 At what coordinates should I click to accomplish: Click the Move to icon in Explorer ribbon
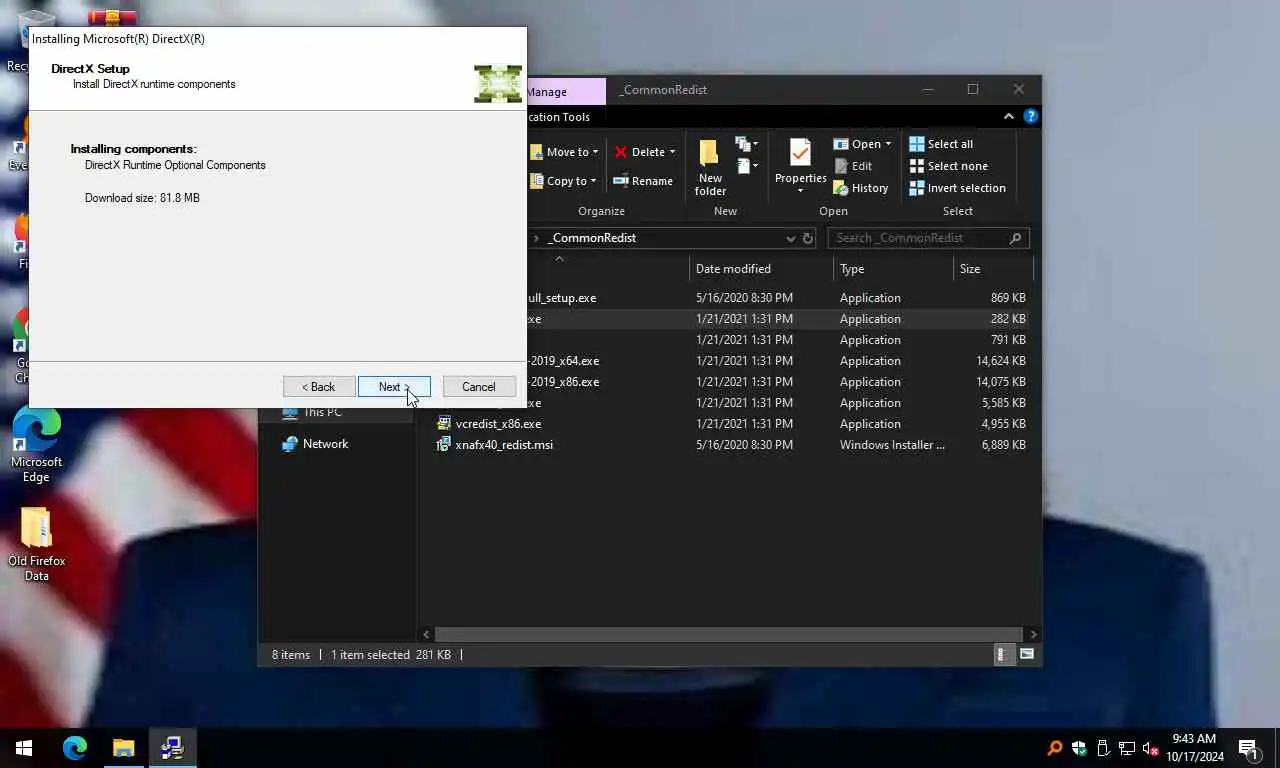537,152
